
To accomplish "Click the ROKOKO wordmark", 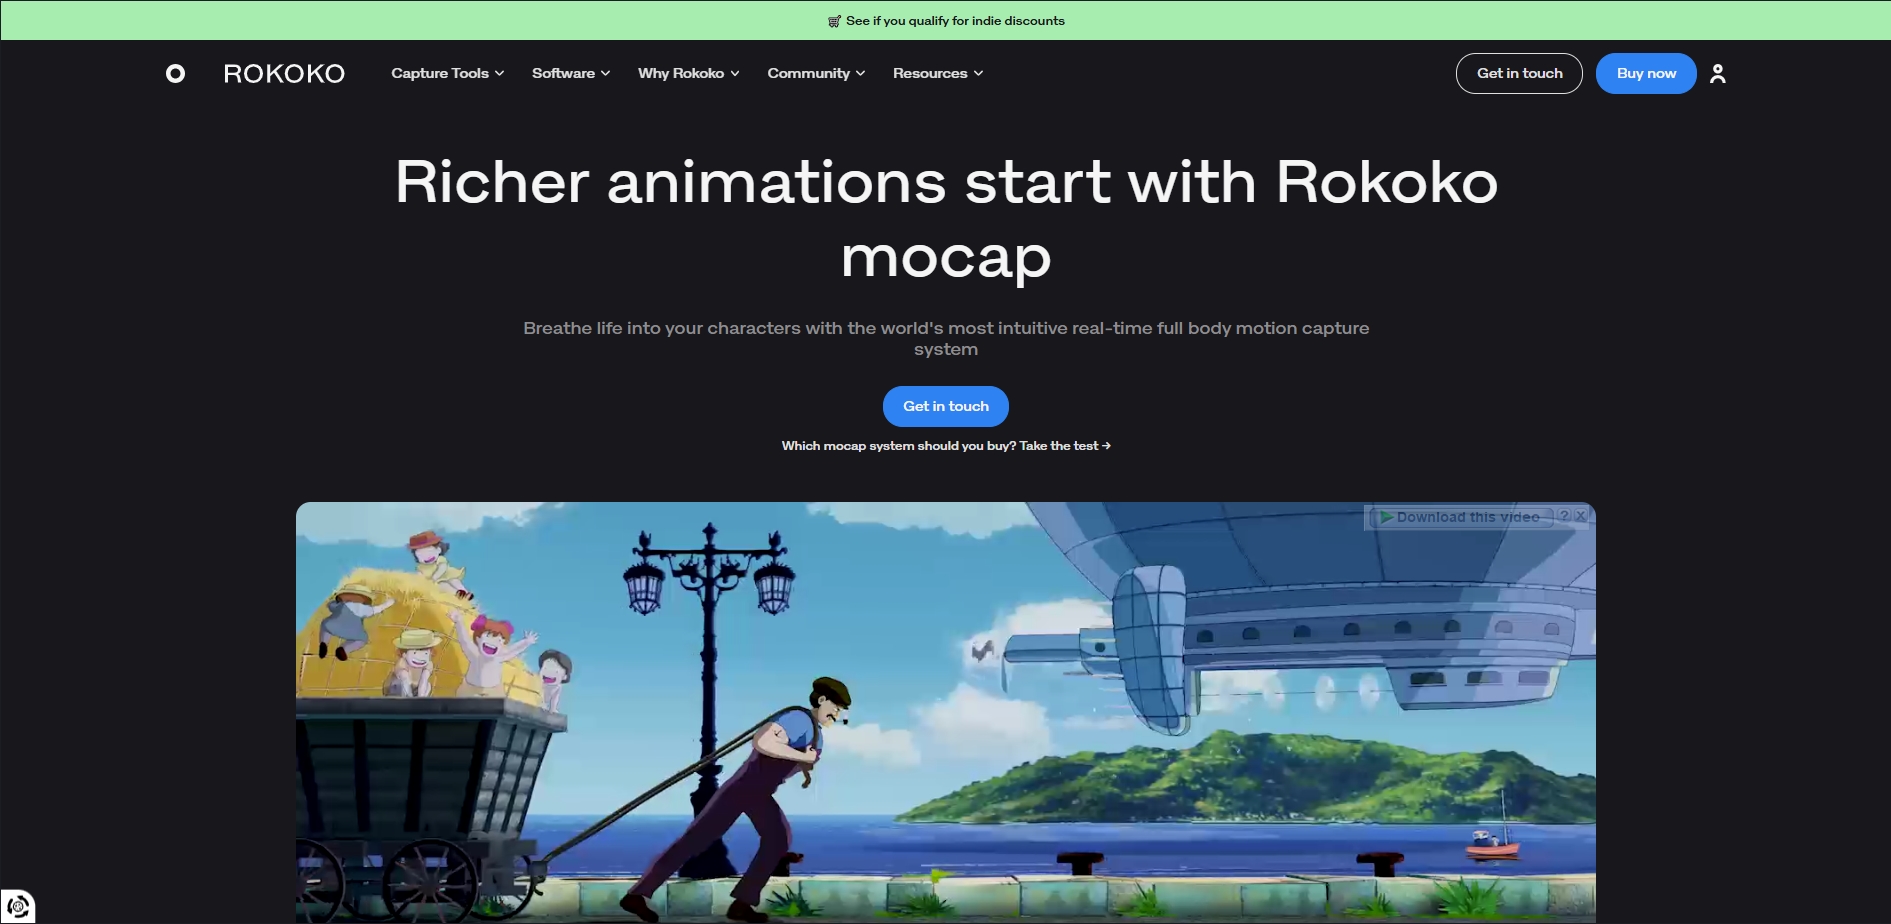I will tap(284, 73).
